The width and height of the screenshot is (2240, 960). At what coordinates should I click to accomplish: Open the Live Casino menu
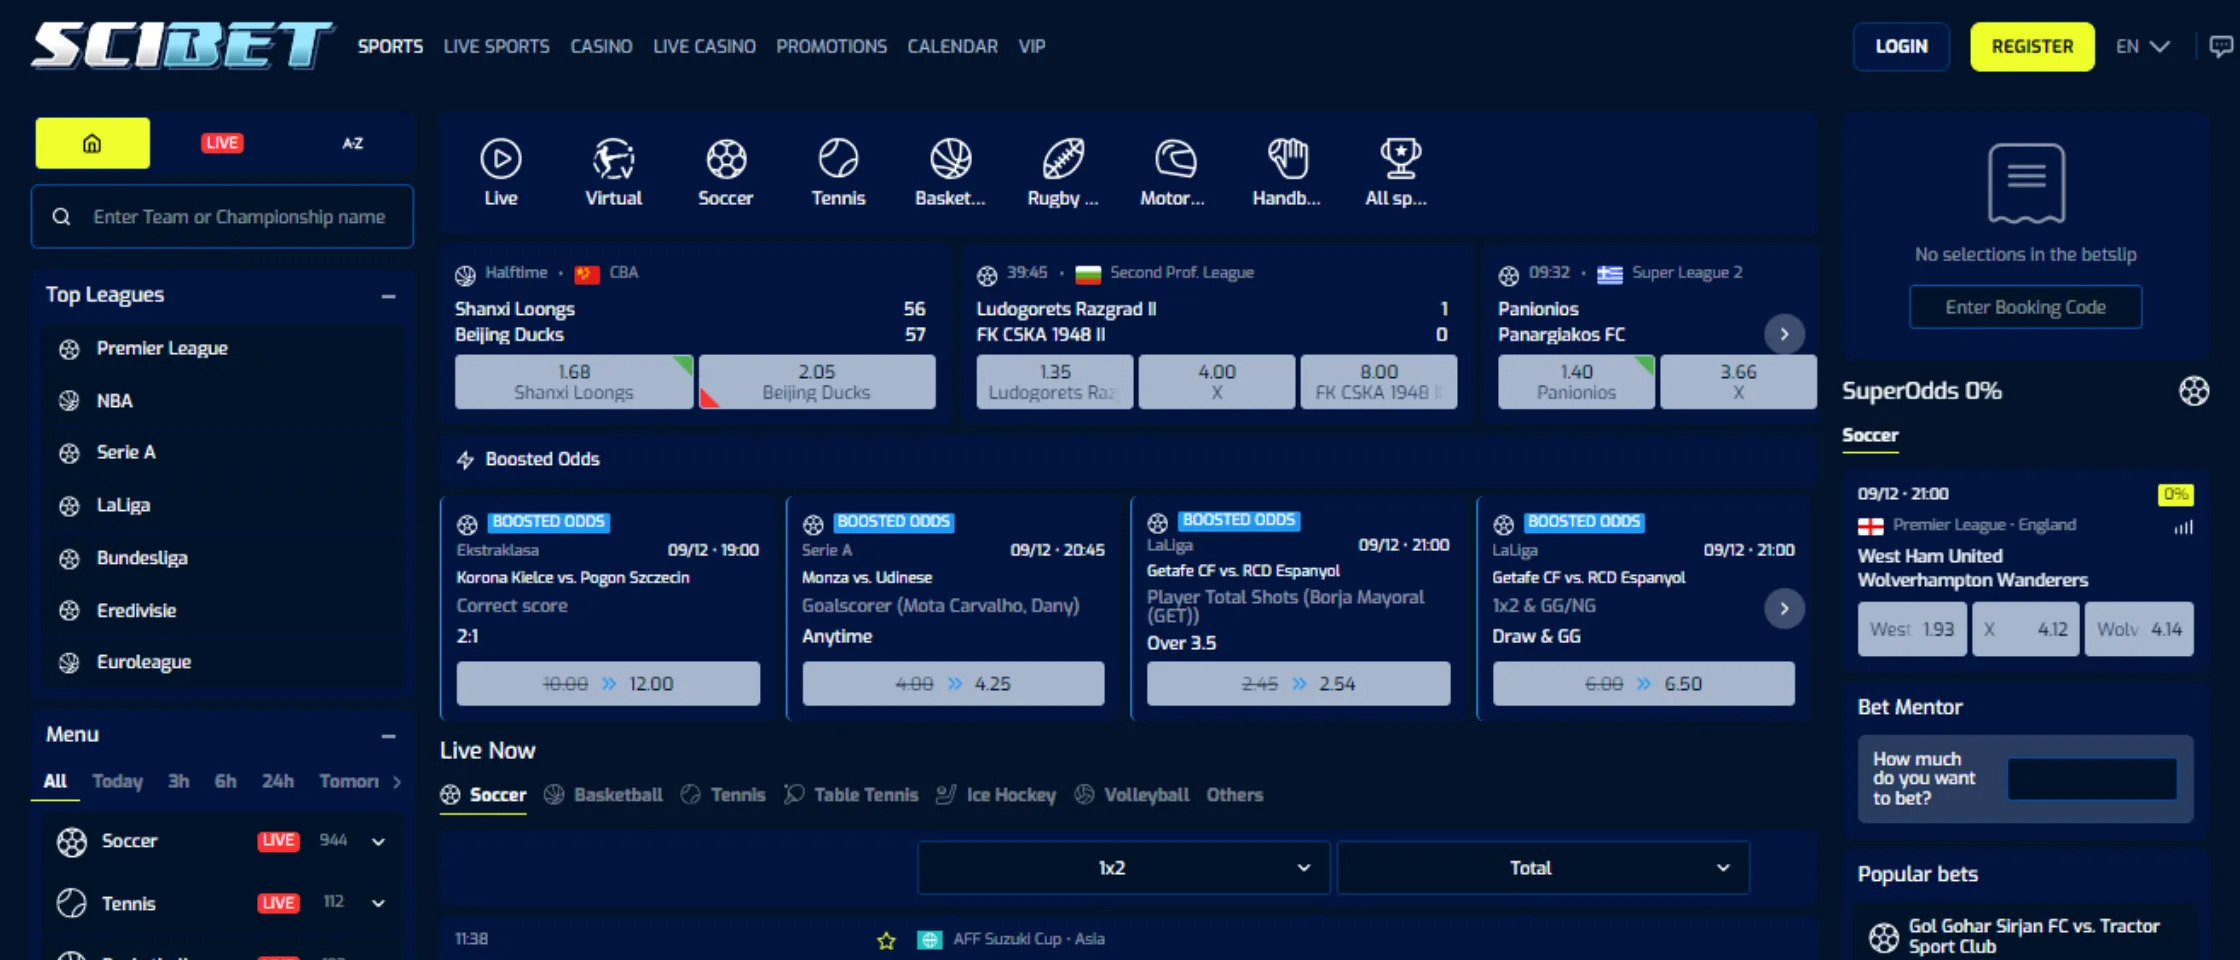click(704, 46)
